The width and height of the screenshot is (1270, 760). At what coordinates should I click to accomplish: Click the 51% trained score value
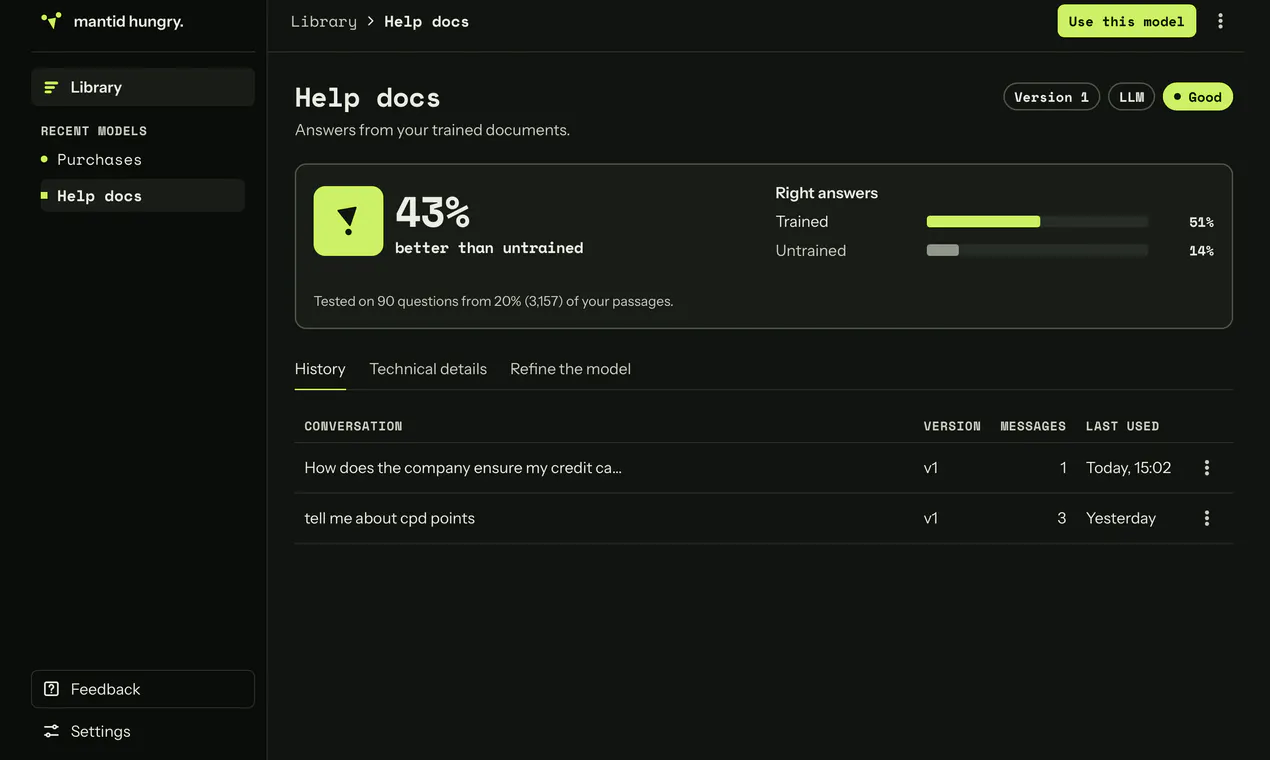(x=1201, y=222)
